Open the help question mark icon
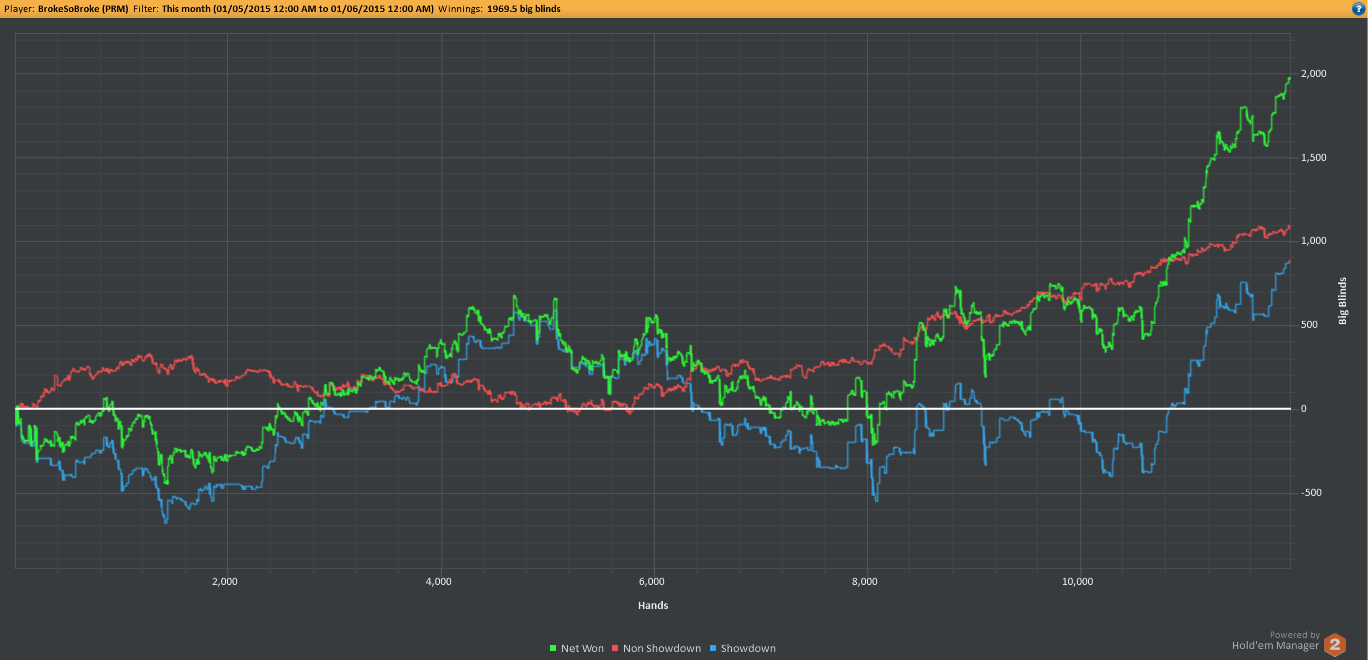This screenshot has height=660, width=1368. coord(1358,8)
